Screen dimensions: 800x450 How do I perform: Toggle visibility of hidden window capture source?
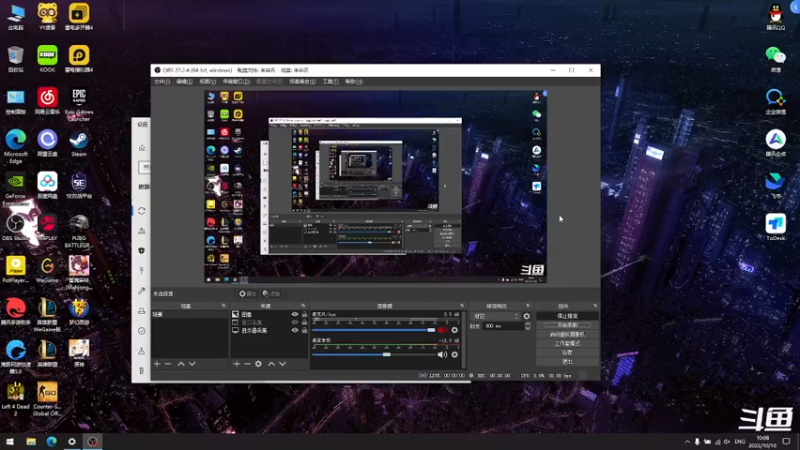tap(295, 322)
